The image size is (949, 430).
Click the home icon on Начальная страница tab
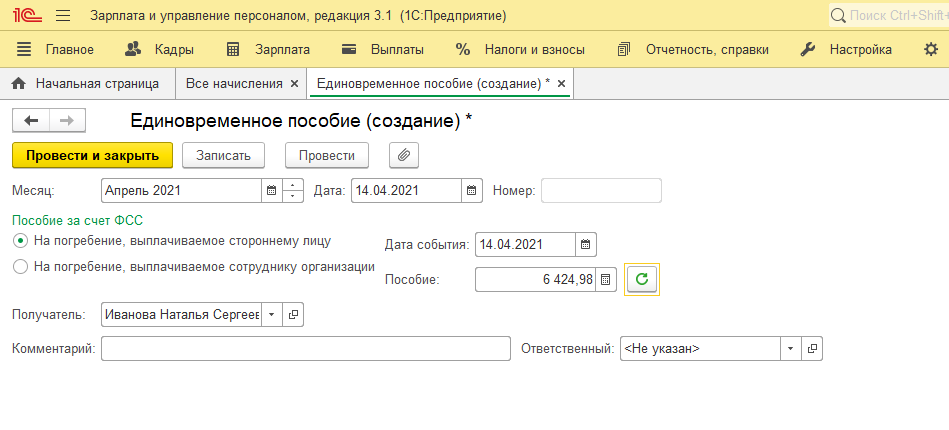[19, 84]
